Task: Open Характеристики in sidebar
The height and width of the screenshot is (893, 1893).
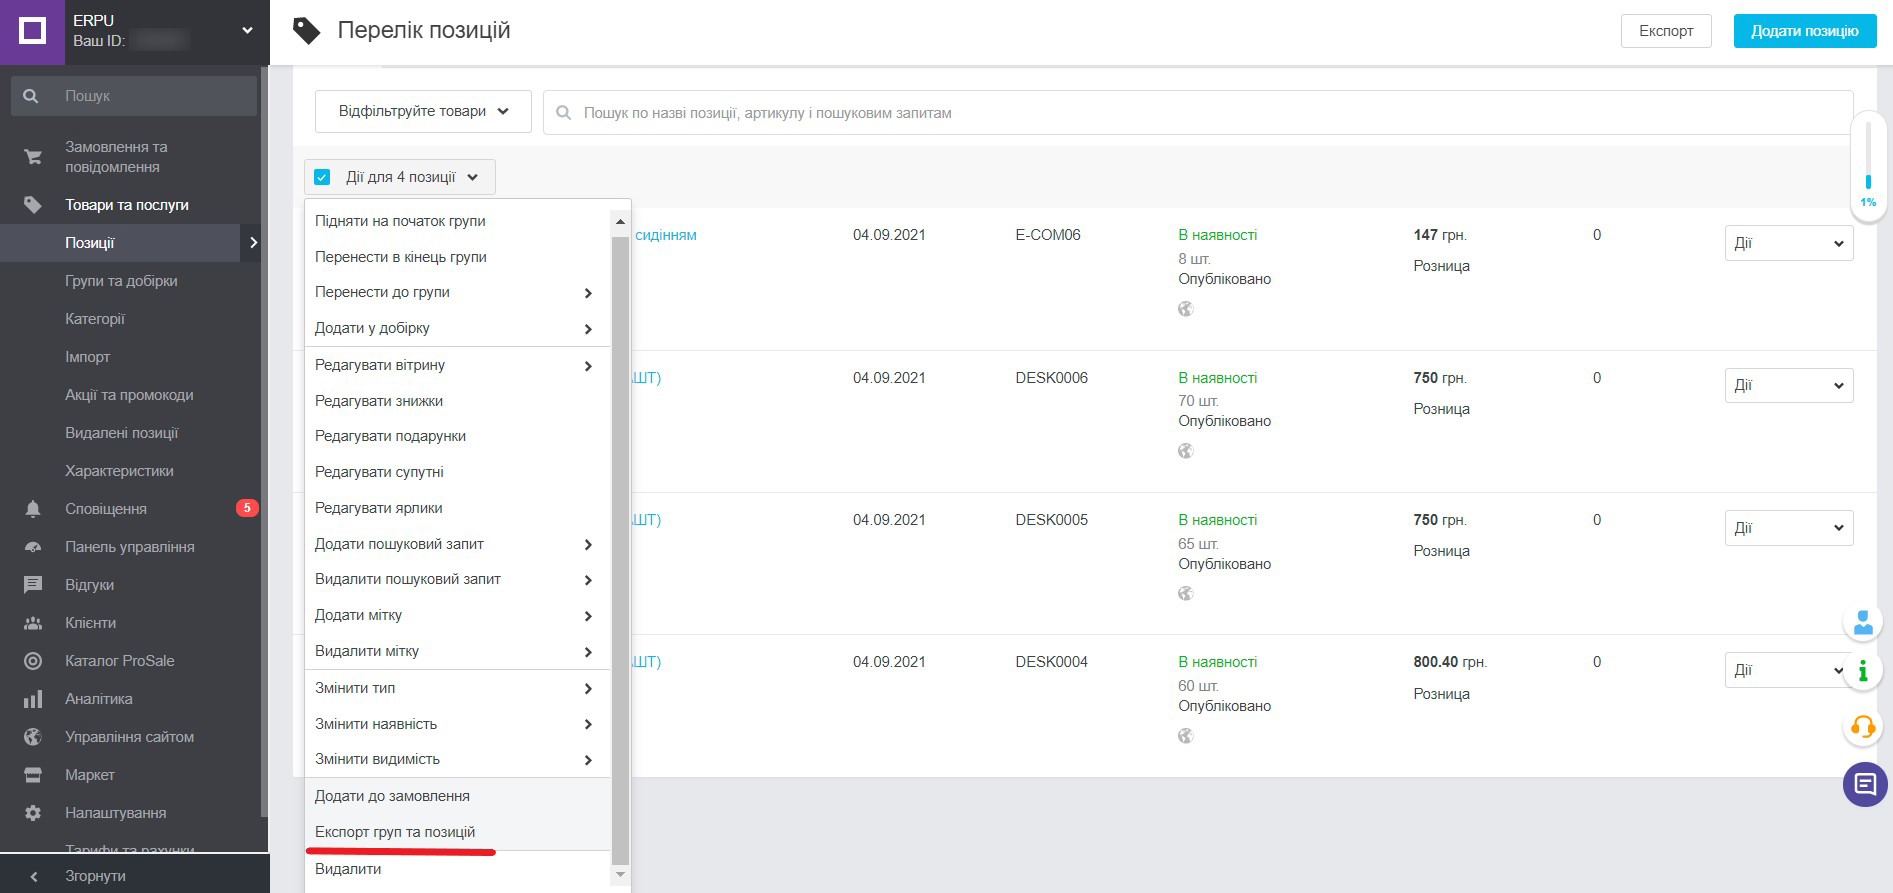Action: [x=119, y=471]
